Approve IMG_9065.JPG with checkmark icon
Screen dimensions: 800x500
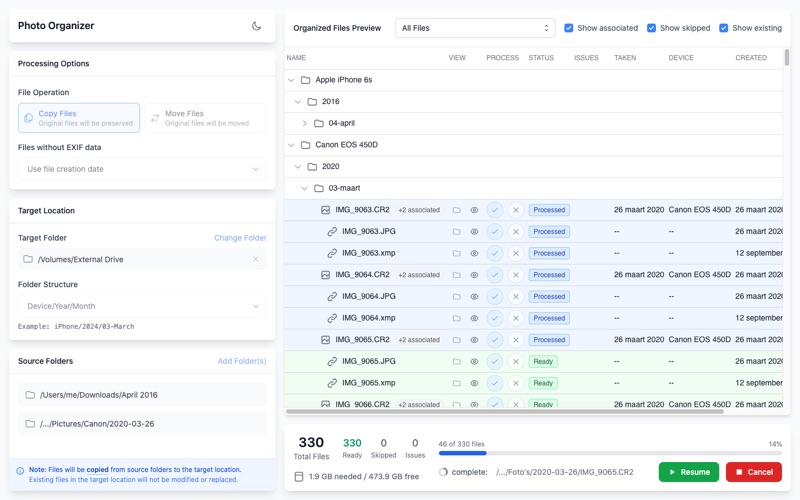coord(494,361)
